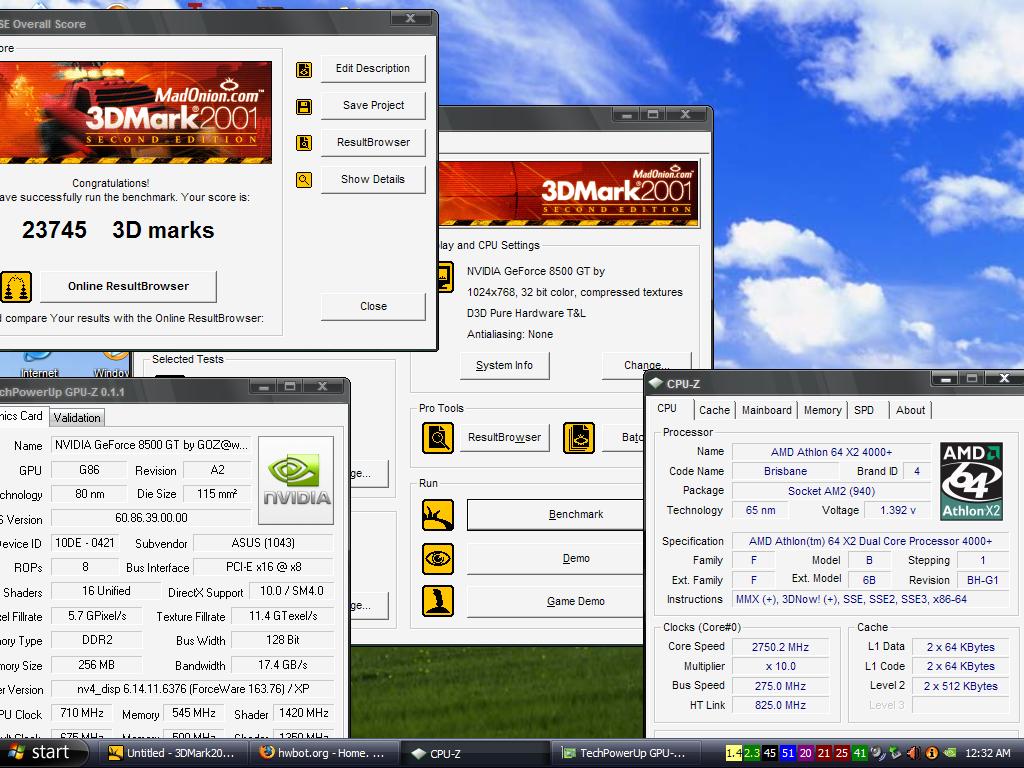Click the Game Demo joystick icon
Viewport: 1024px width, 768px height.
[x=438, y=601]
